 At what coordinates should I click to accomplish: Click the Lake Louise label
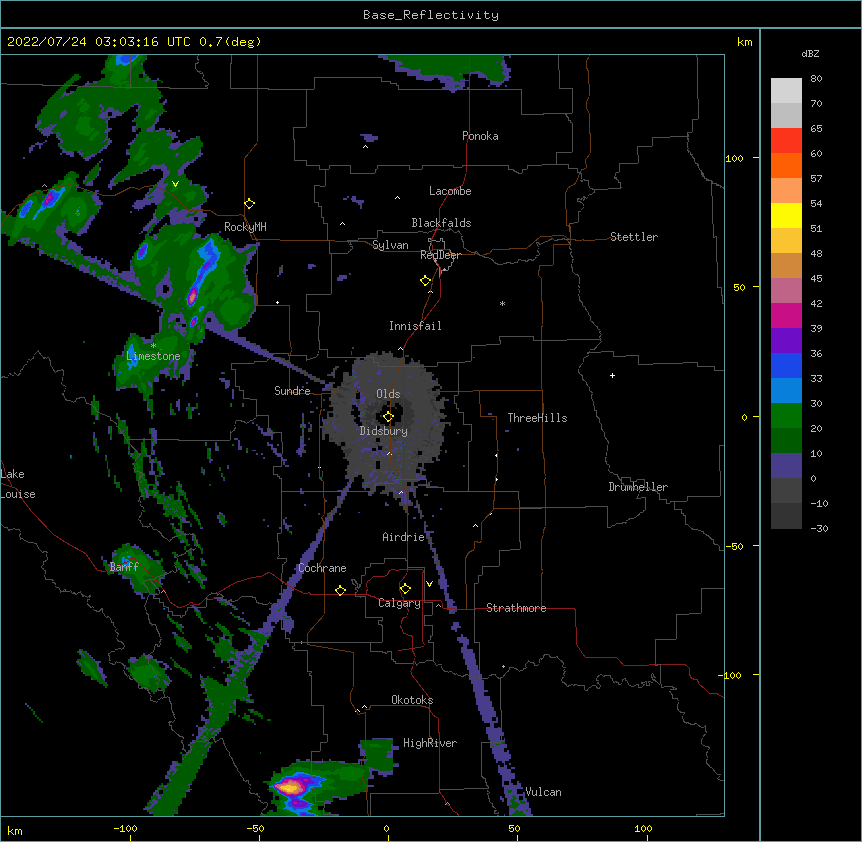[18, 484]
